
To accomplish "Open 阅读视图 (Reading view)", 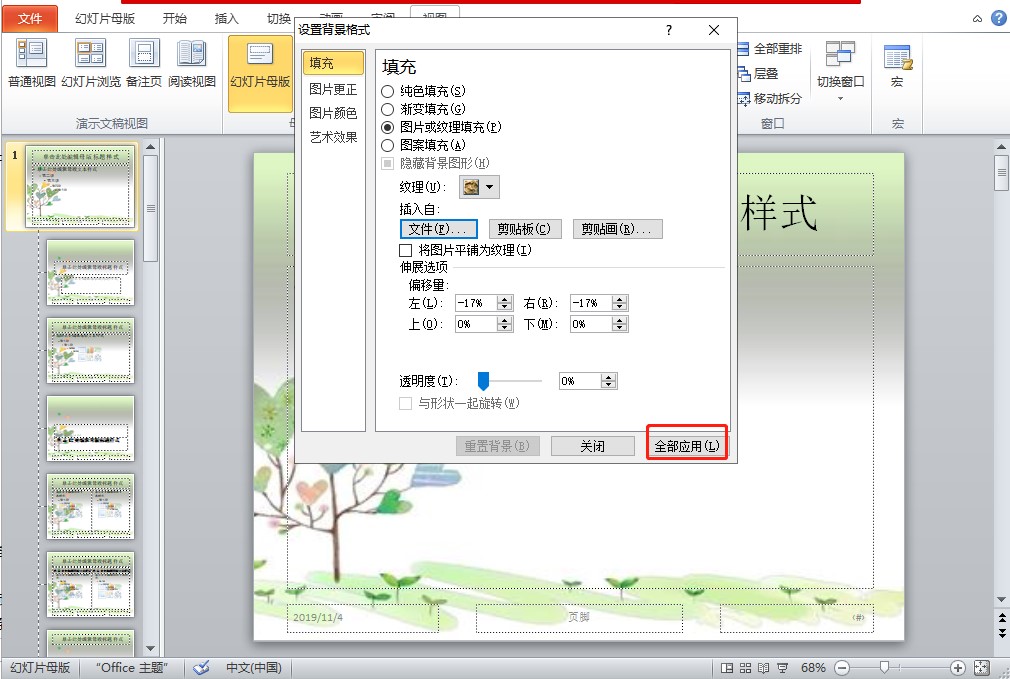I will 192,62.
